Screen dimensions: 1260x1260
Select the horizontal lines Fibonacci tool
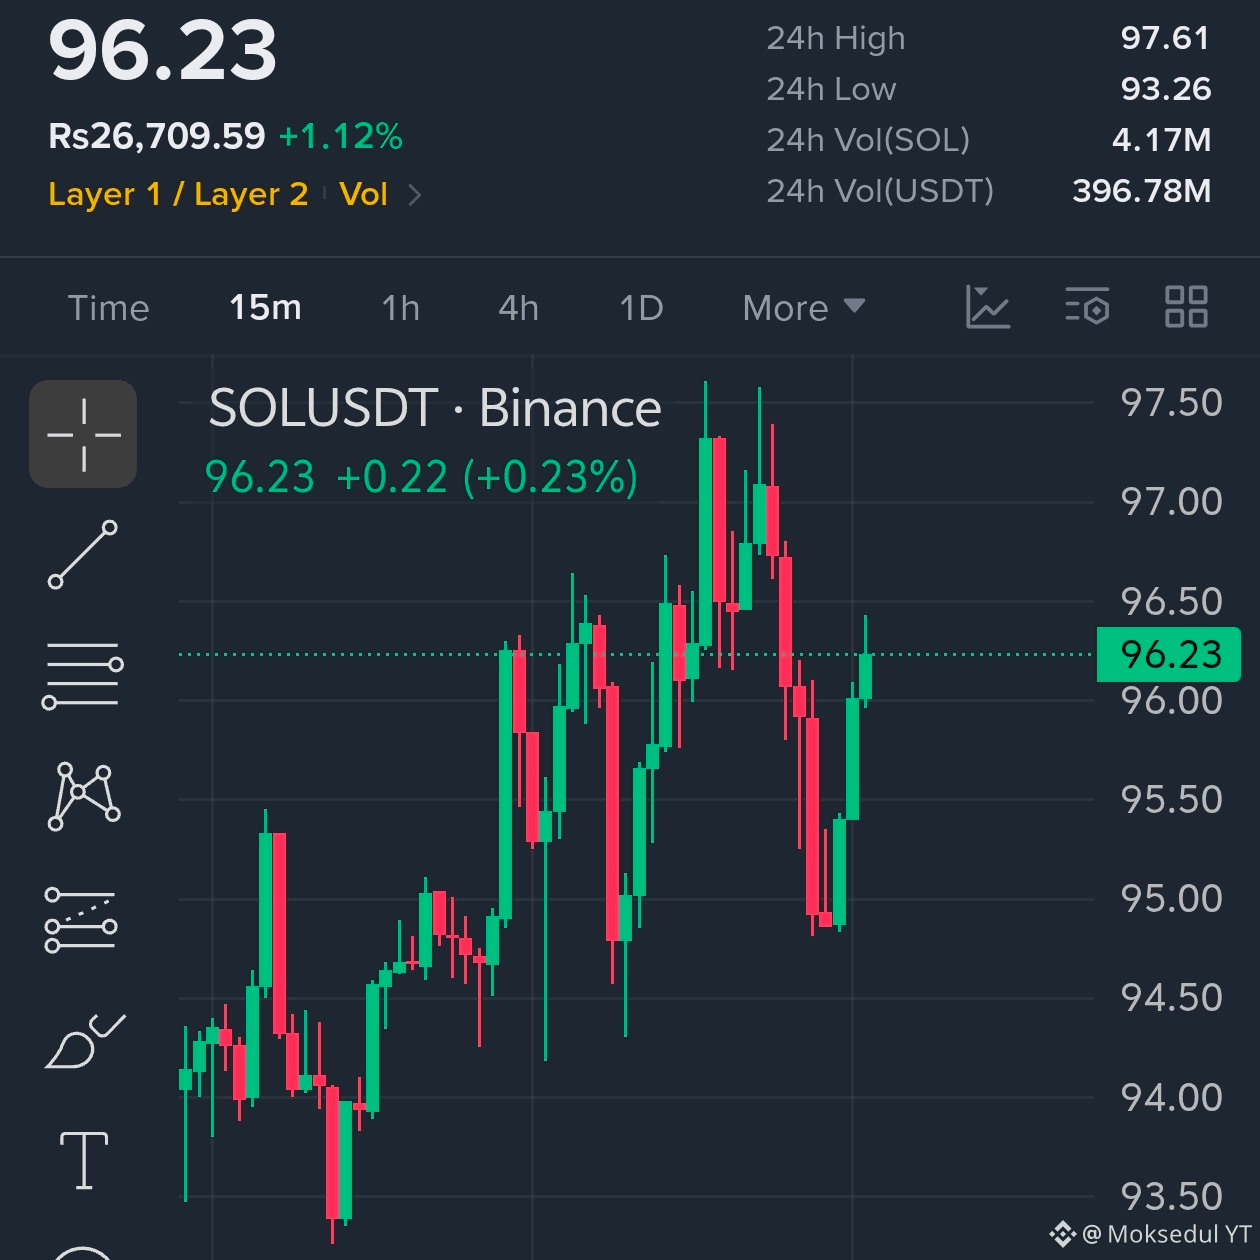click(83, 676)
